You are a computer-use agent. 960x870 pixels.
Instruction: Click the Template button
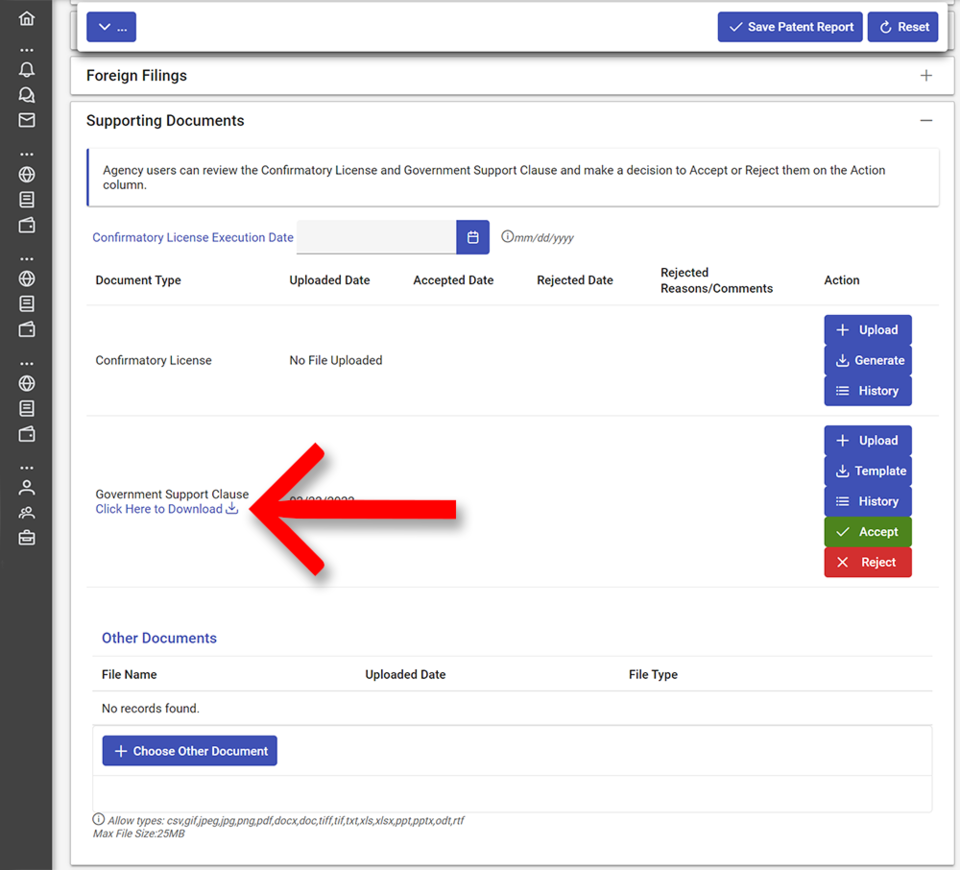[x=868, y=471]
